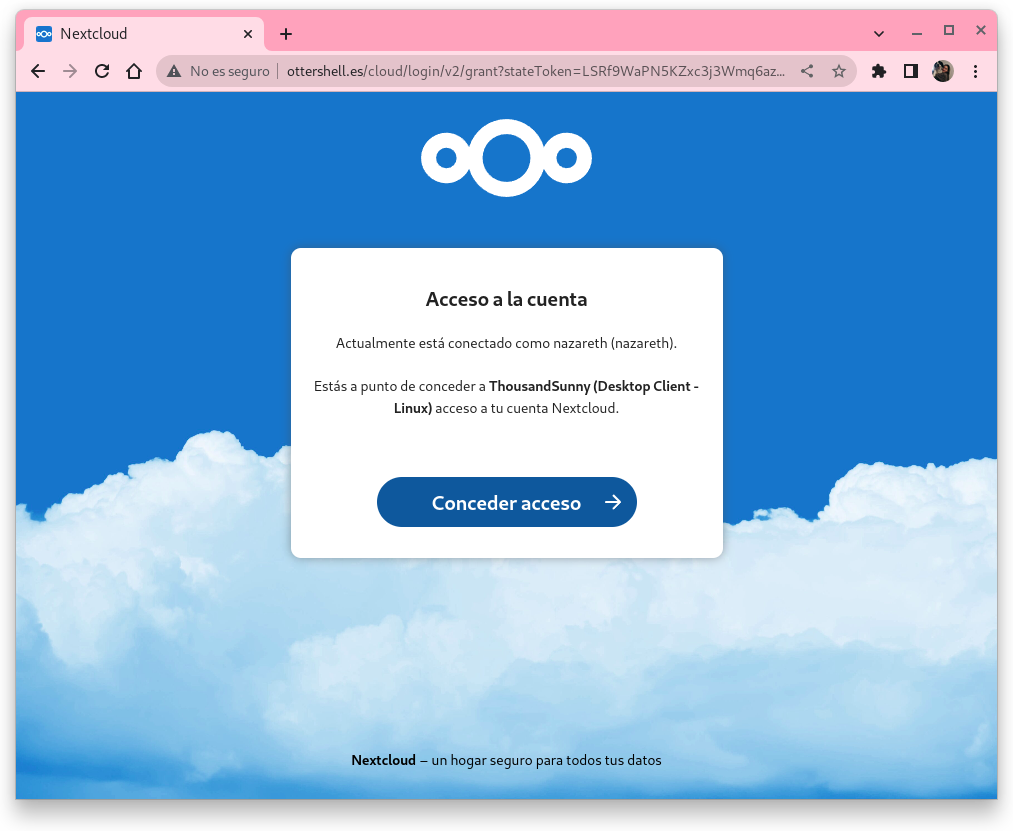Reload the current page
The image size is (1013, 831).
coord(102,71)
